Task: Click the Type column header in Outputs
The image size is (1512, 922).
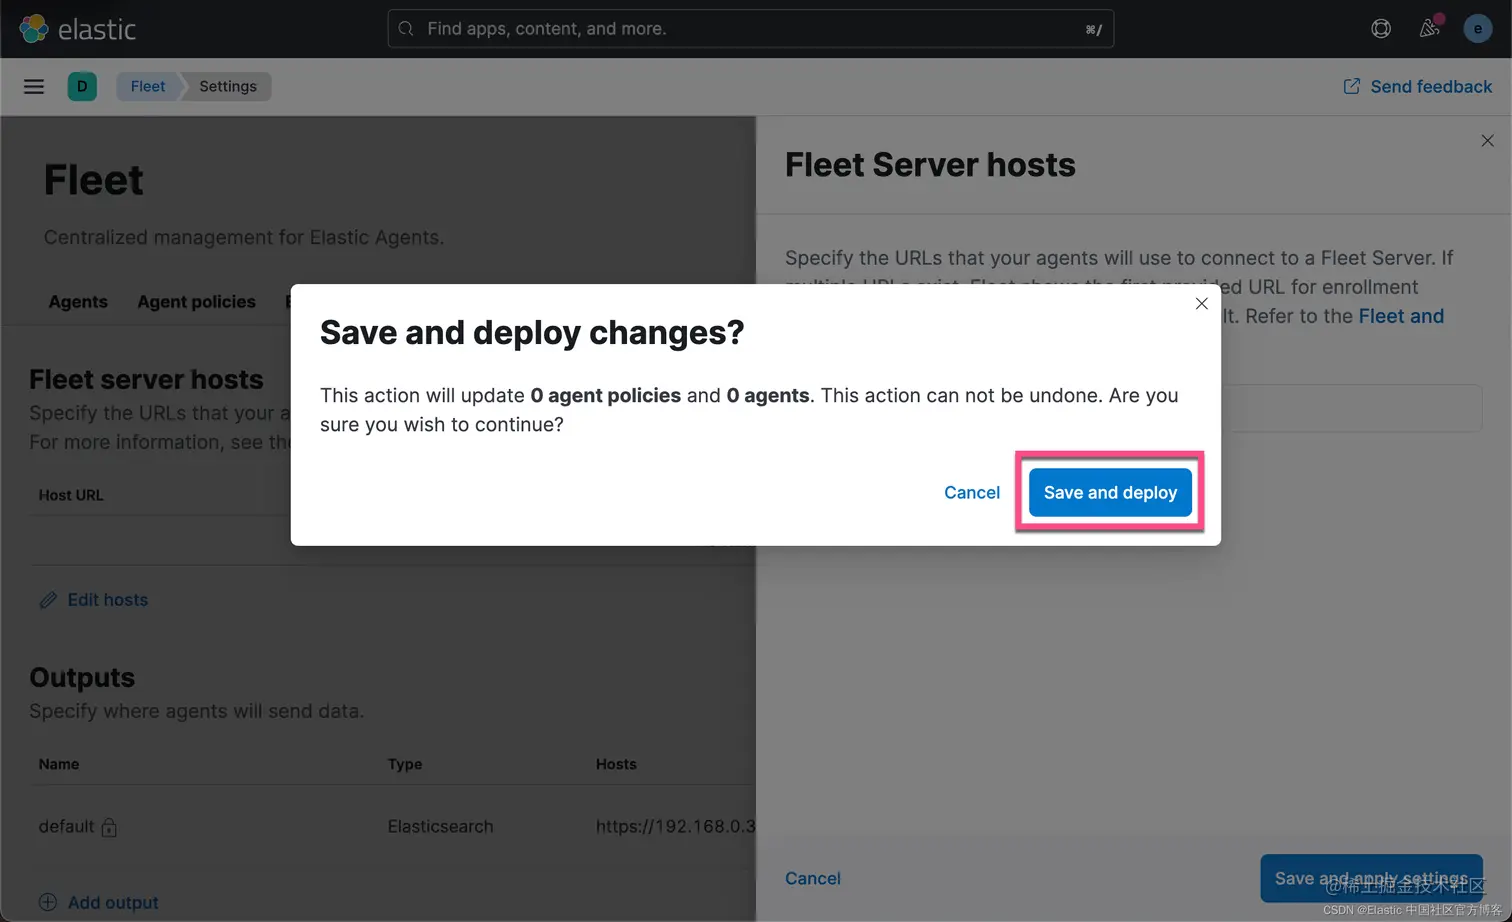Action: [x=405, y=764]
